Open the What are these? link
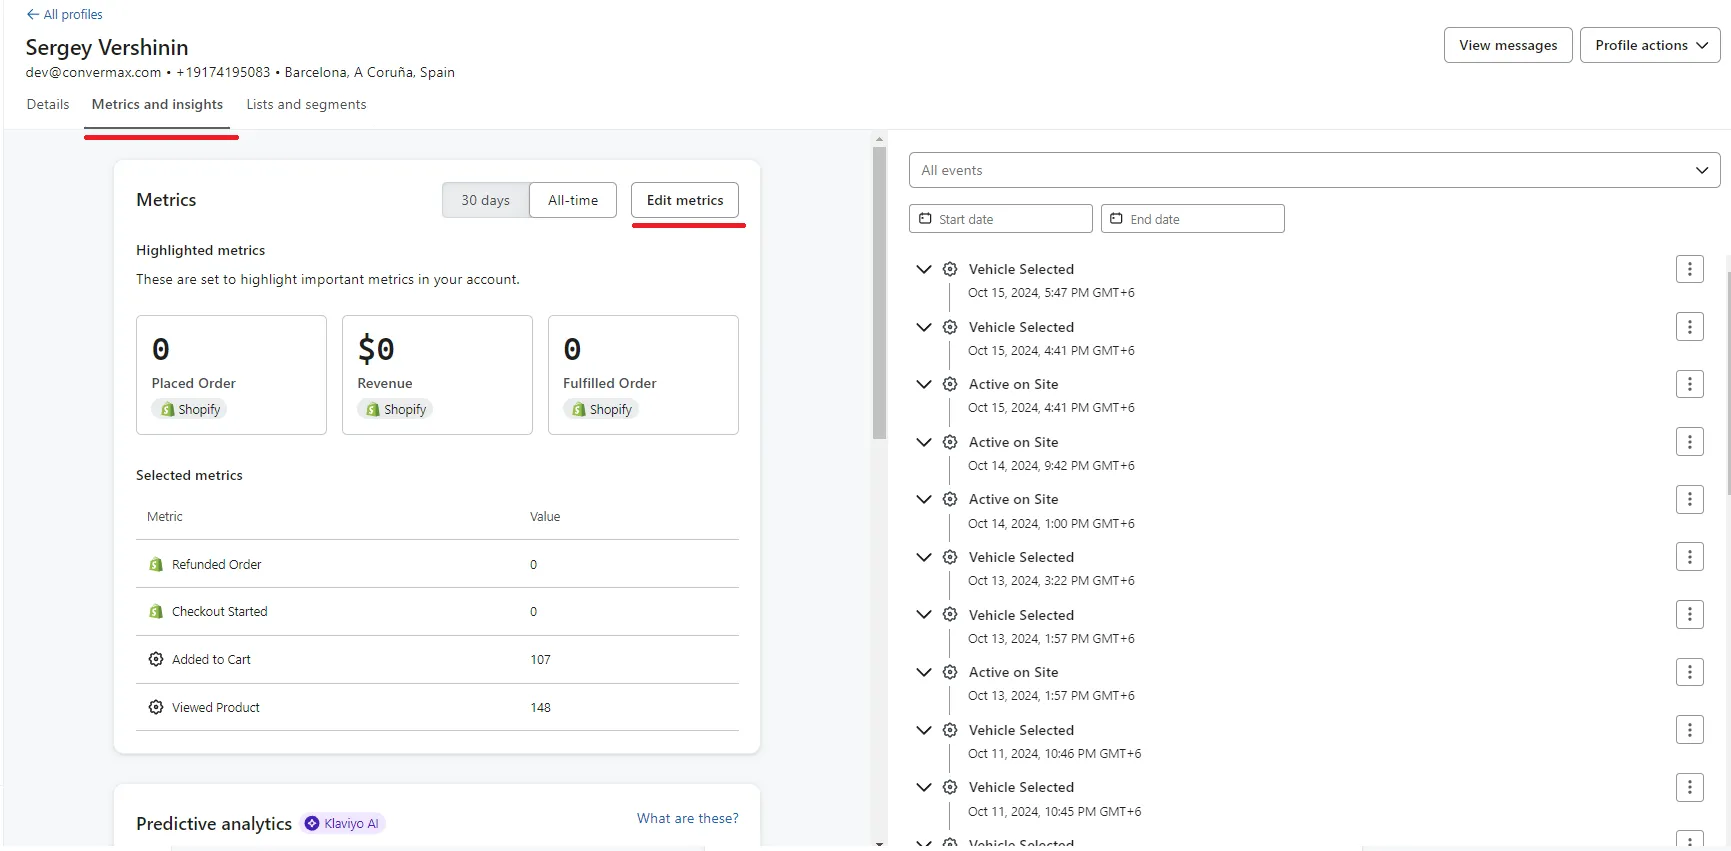 tap(687, 818)
